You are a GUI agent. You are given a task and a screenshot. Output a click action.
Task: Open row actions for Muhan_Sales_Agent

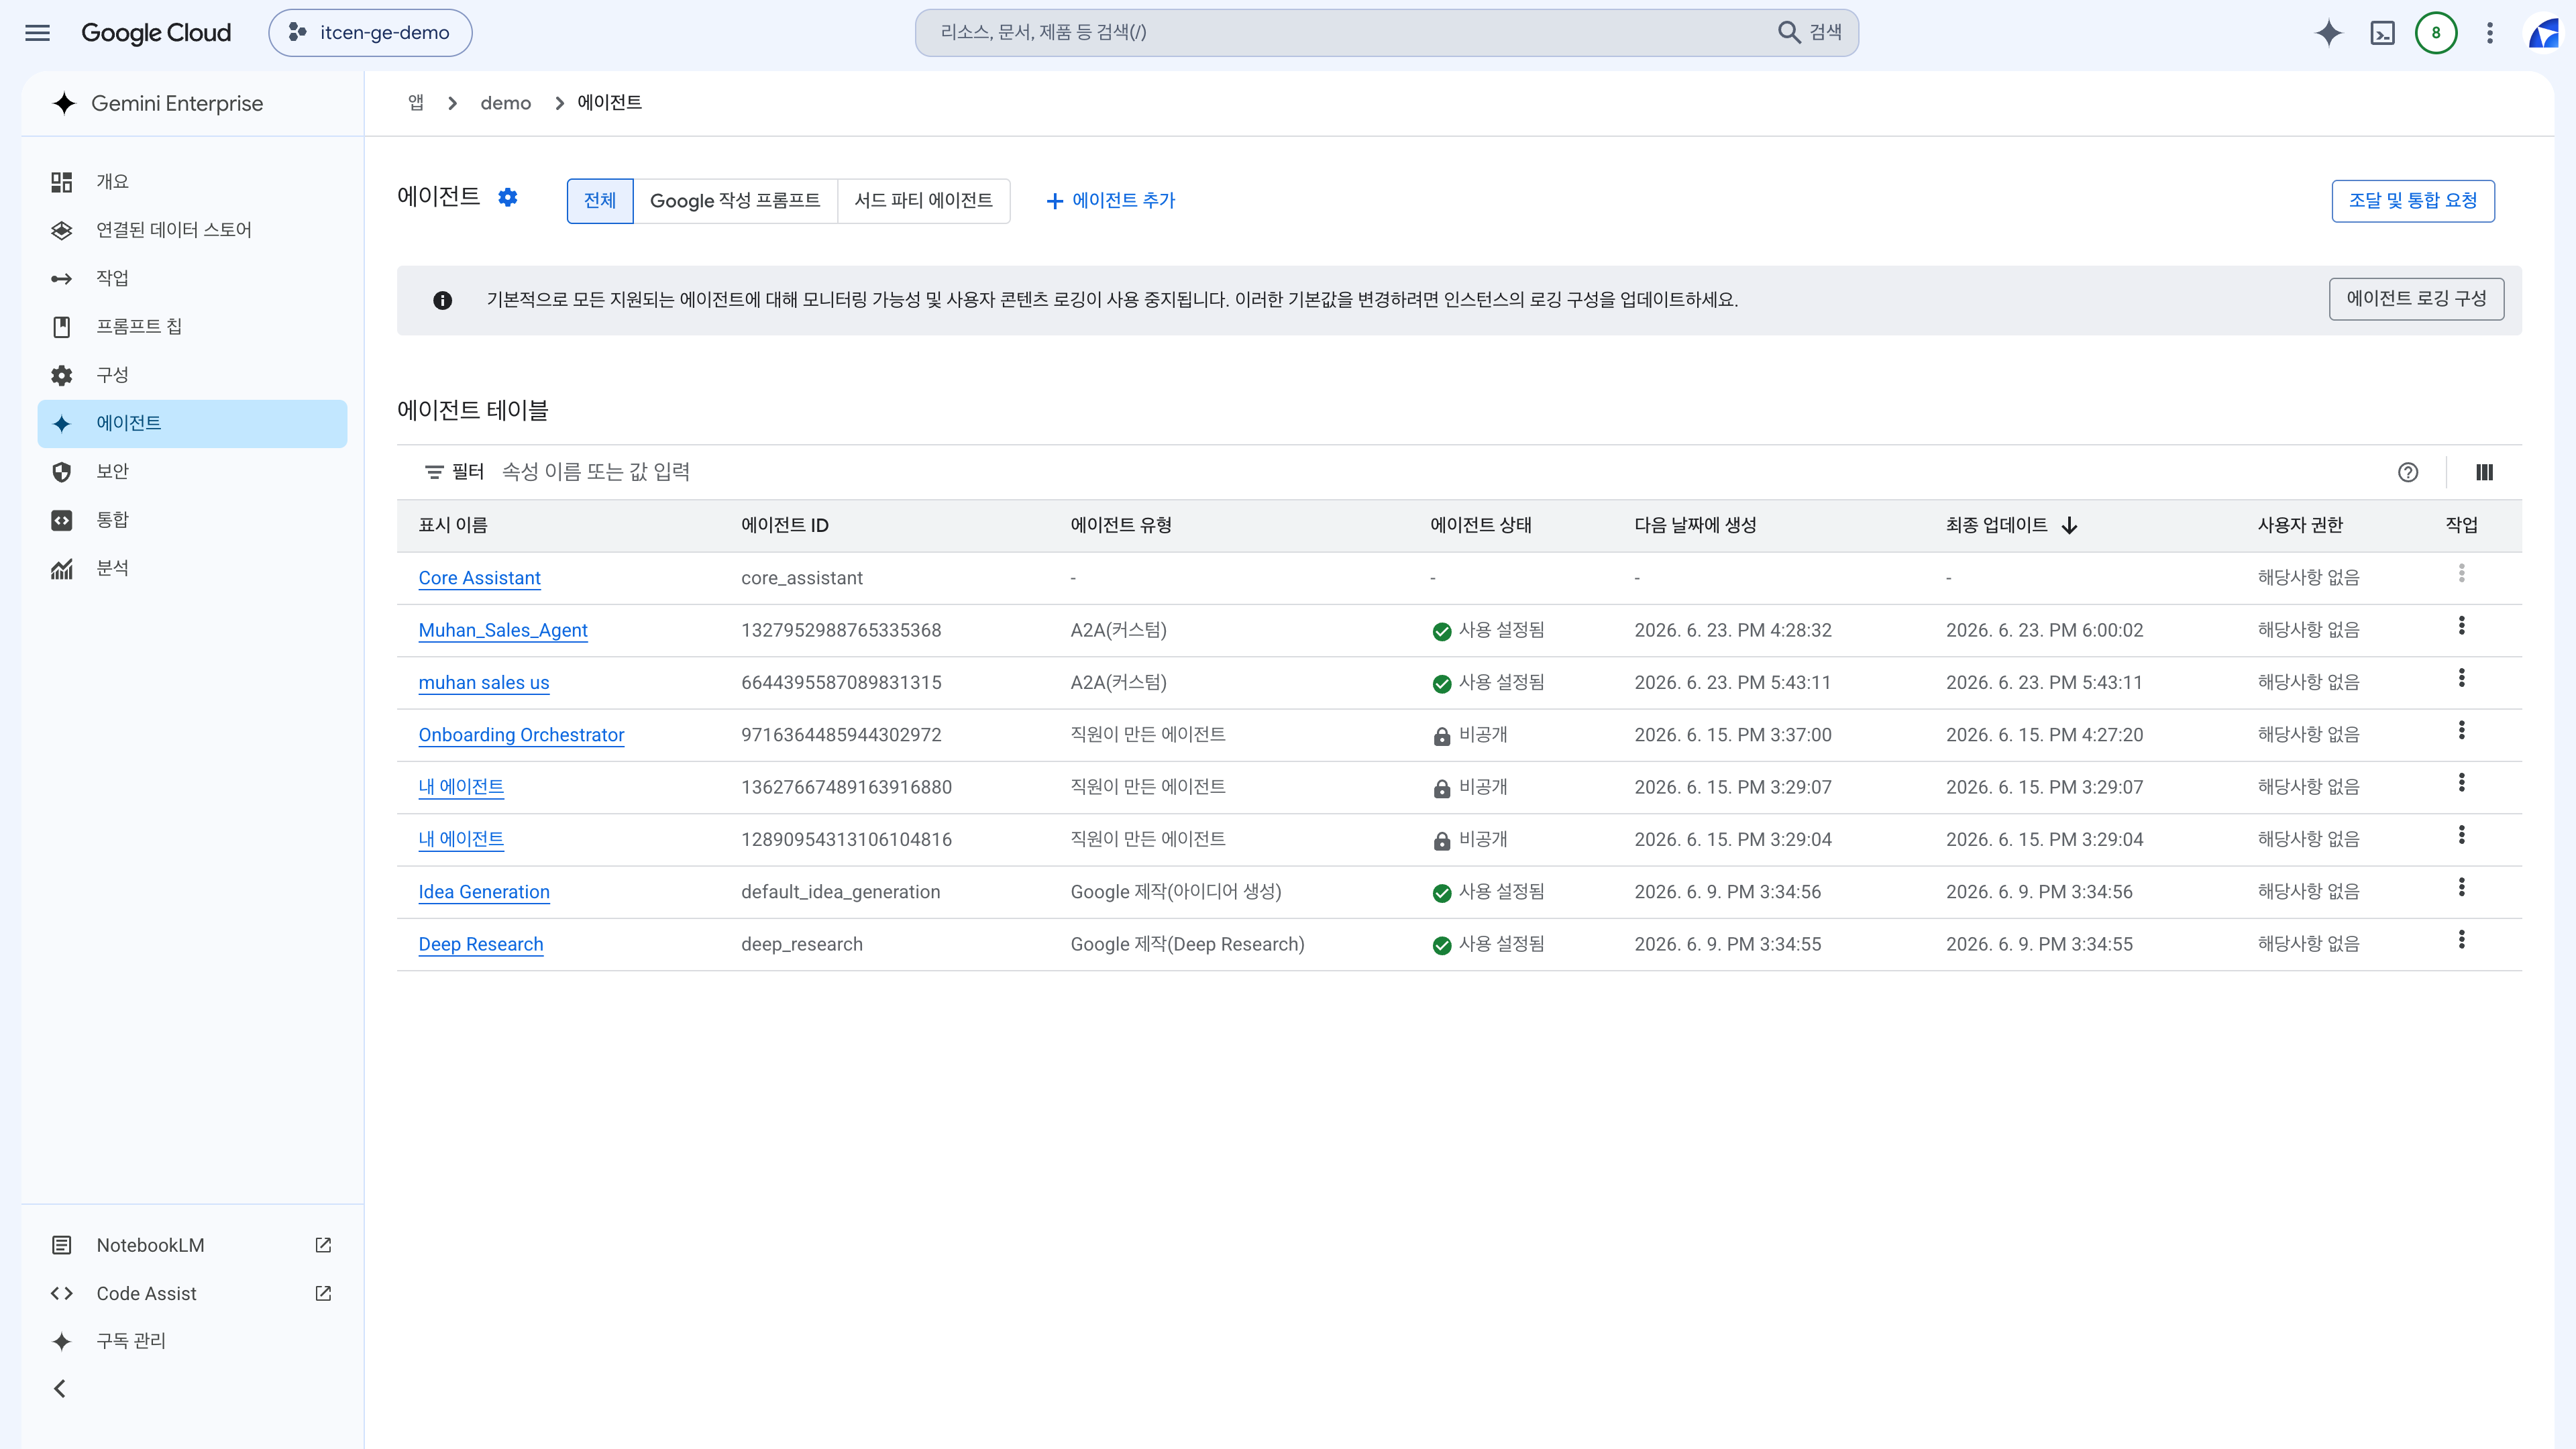pyautogui.click(x=2462, y=626)
